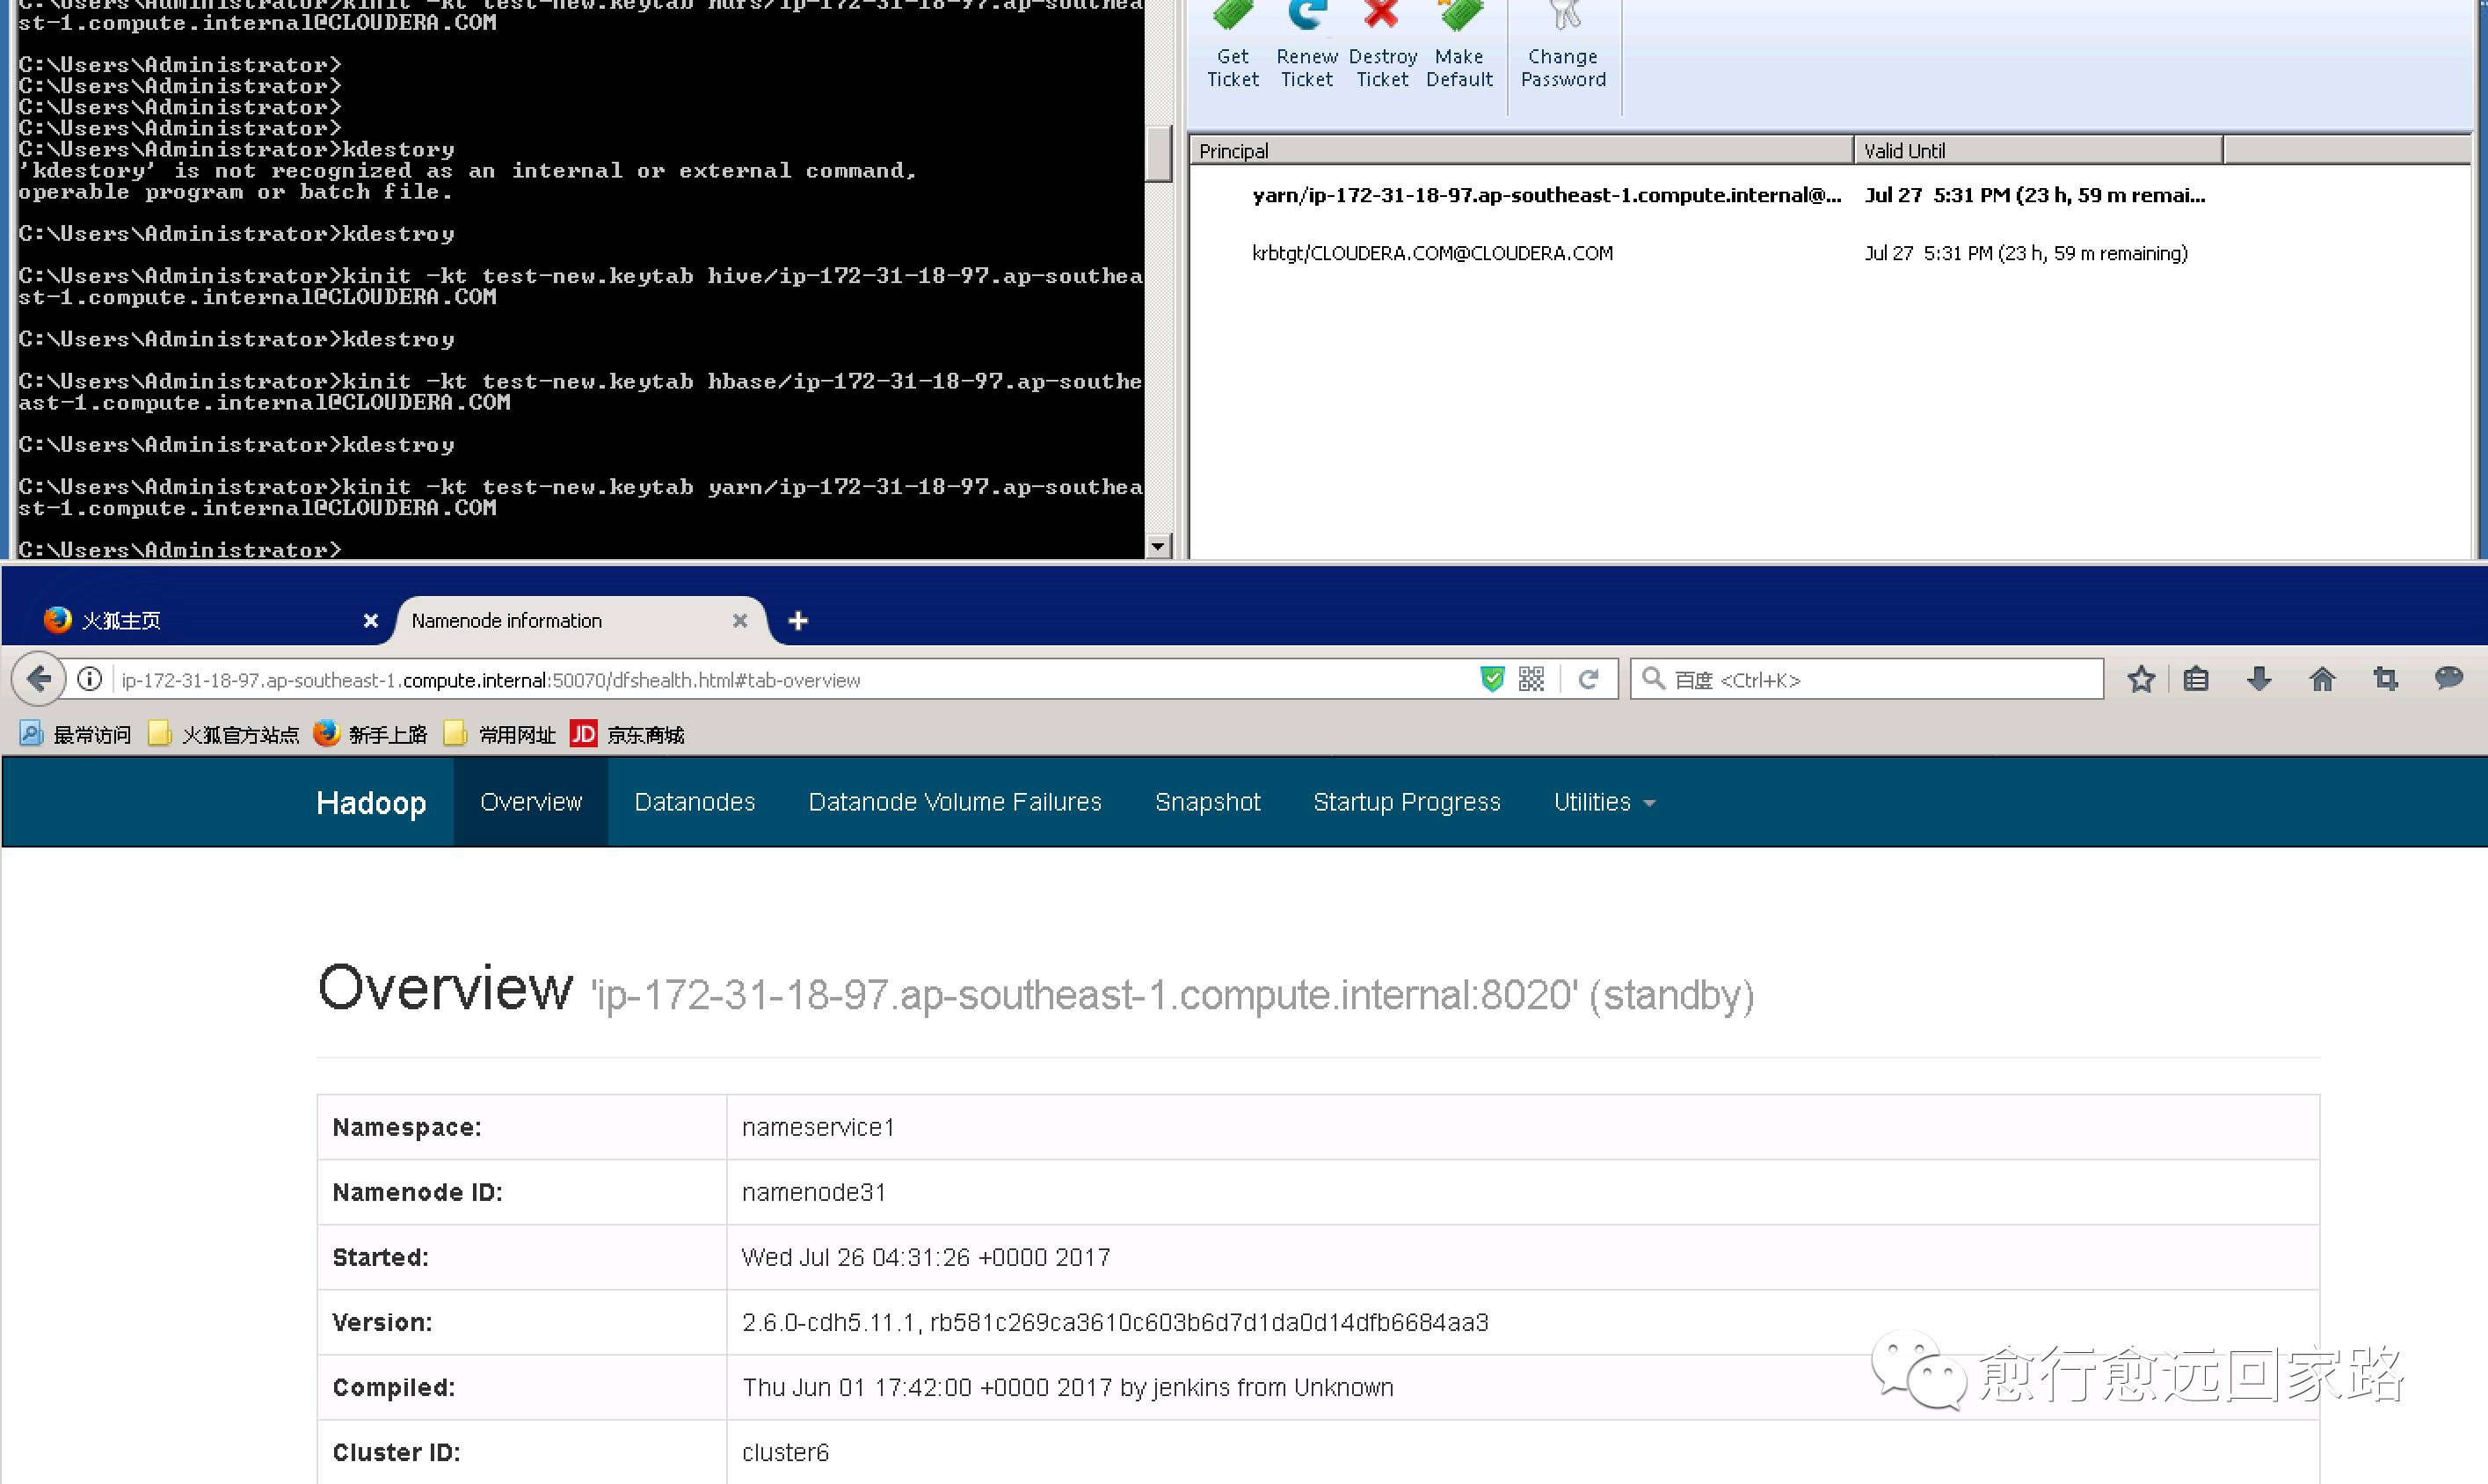Viewport: 2488px width, 1484px height.
Task: Open Overview in Hadoop navbar
Action: pos(531,802)
